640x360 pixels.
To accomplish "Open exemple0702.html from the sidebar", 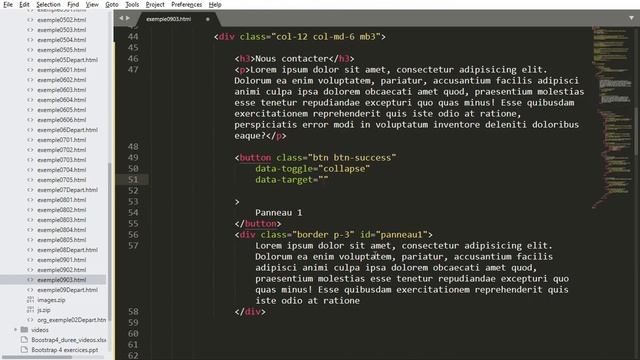I will tap(62, 150).
